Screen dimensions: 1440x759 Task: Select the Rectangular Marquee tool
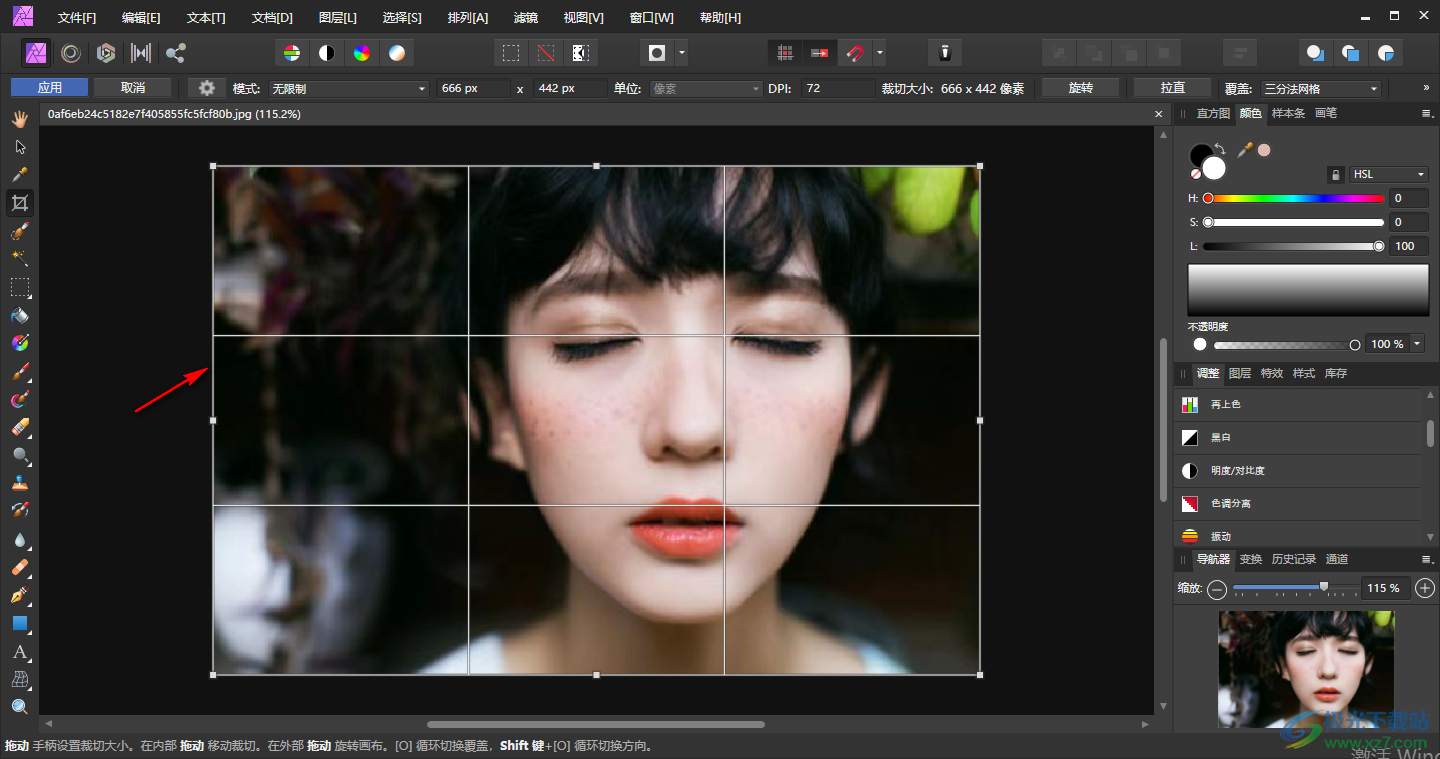click(x=19, y=287)
